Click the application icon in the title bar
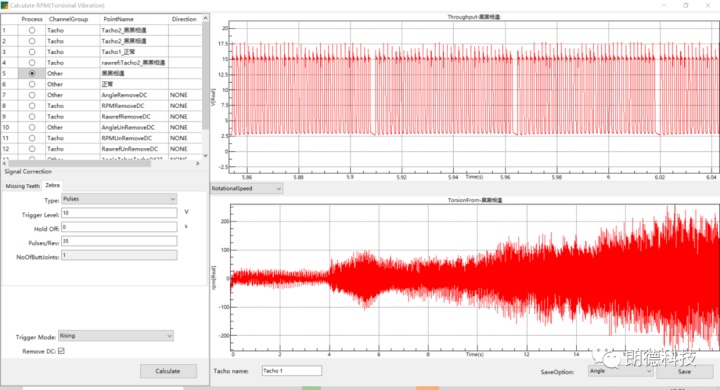This screenshot has height=390, width=720. [x=4, y=5]
